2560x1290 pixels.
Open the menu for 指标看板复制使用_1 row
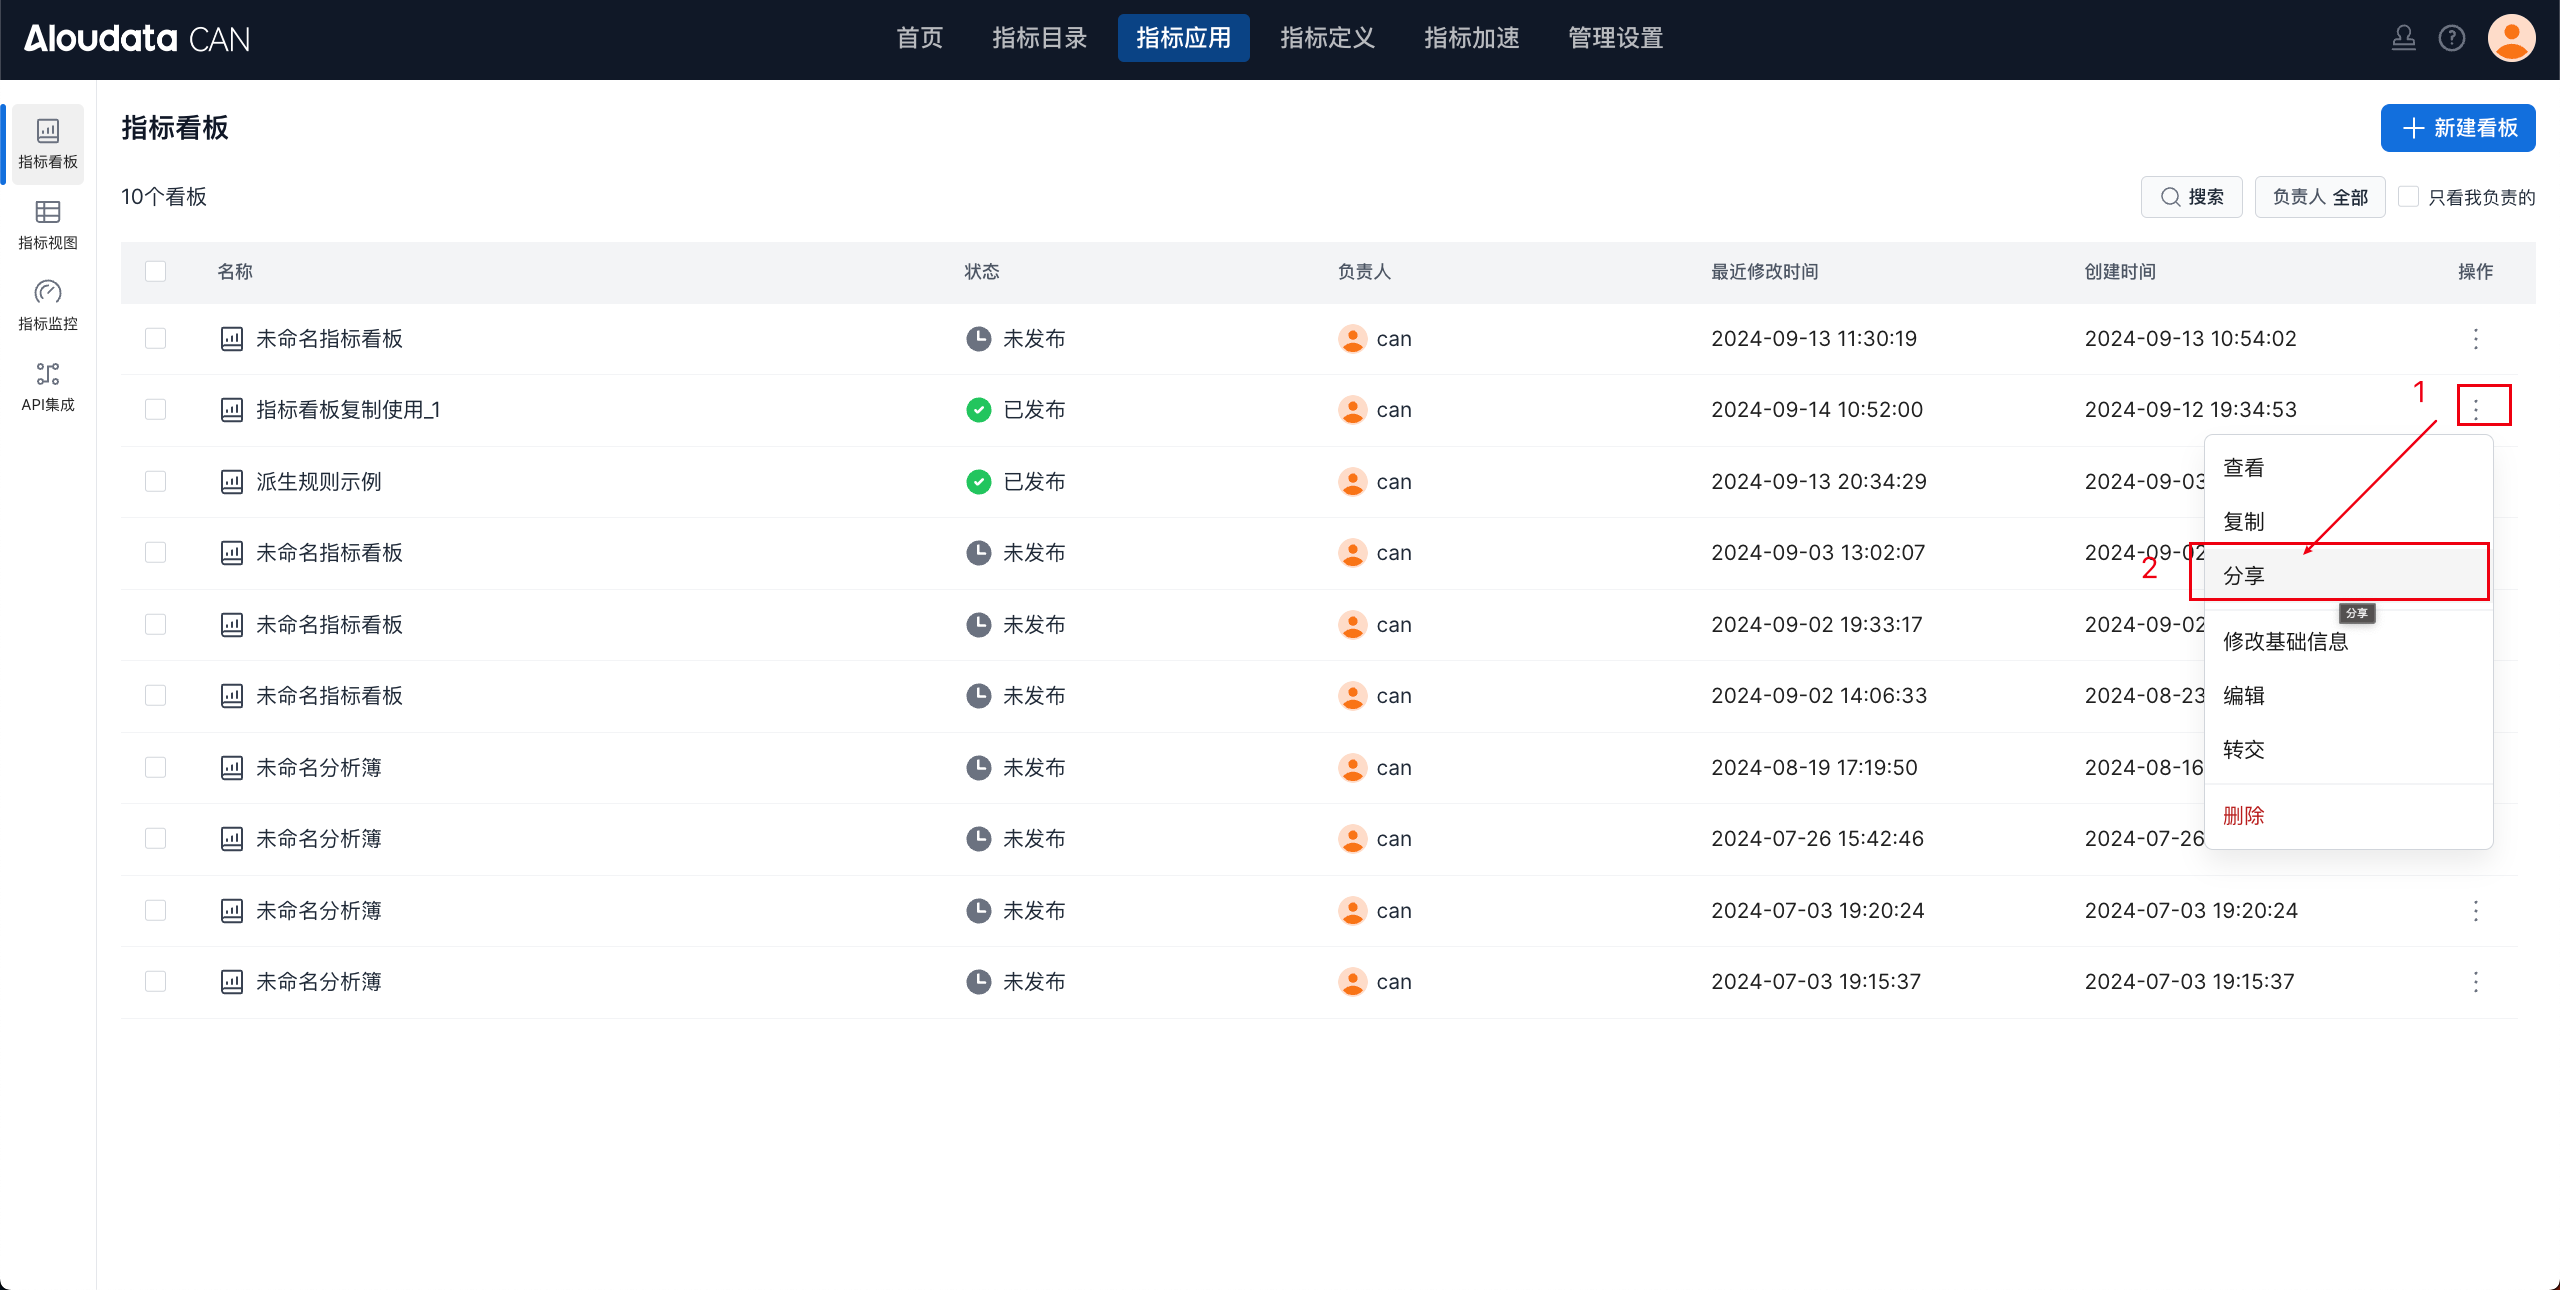tap(2475, 409)
